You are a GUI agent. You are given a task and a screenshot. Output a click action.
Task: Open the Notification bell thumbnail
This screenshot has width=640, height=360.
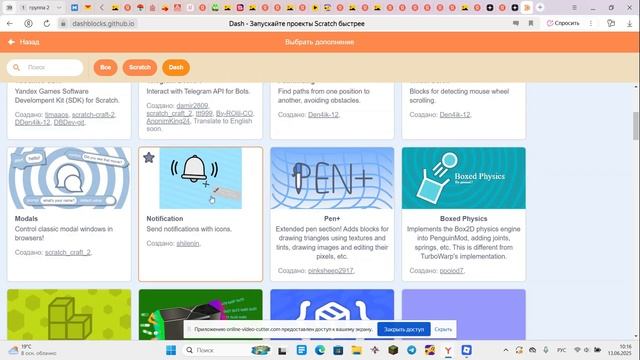200,178
